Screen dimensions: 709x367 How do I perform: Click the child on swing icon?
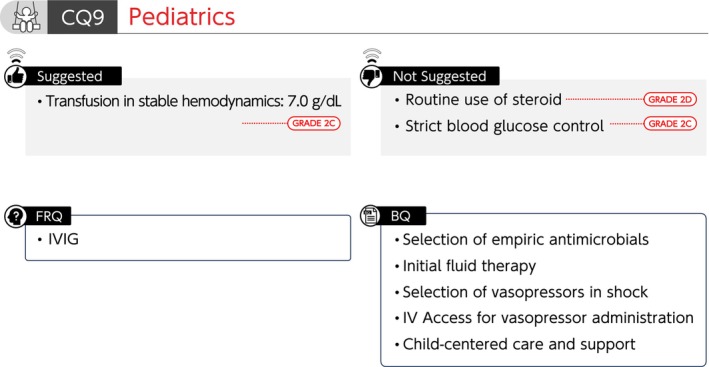[24, 16]
